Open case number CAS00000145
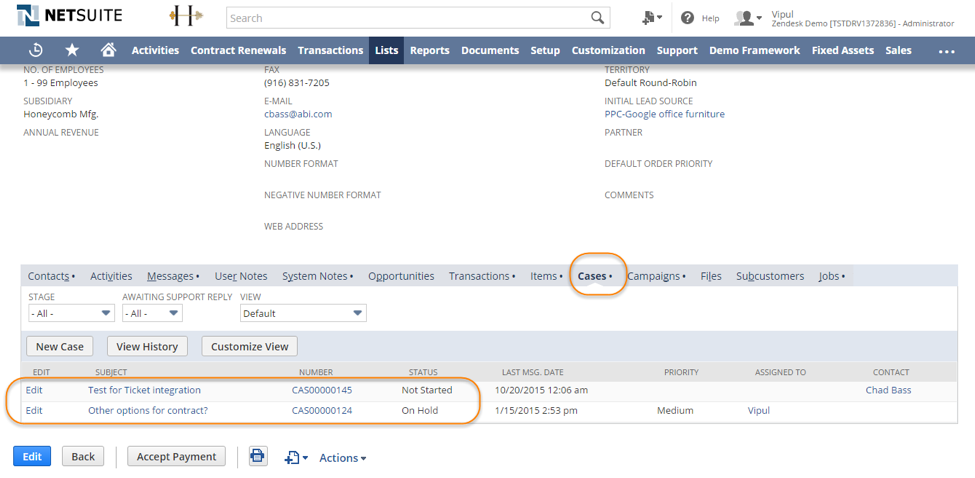975x478 pixels. click(x=321, y=390)
